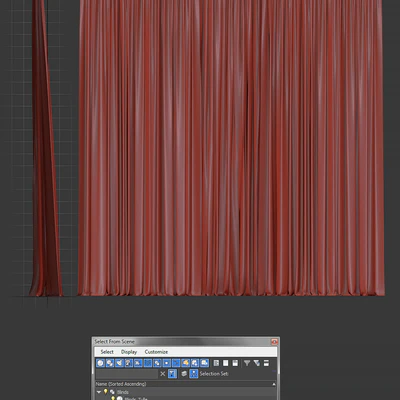Click the Selection Set label
The image size is (400, 400).
(x=214, y=374)
